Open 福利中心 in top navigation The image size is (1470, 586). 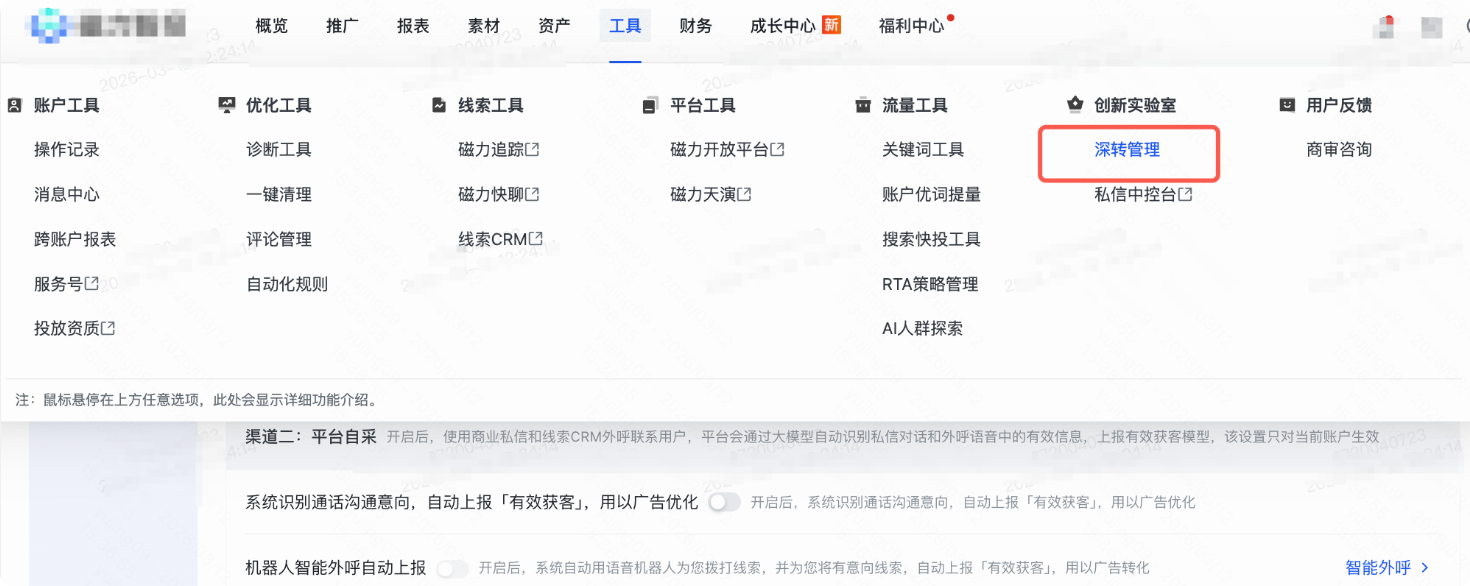(x=911, y=26)
